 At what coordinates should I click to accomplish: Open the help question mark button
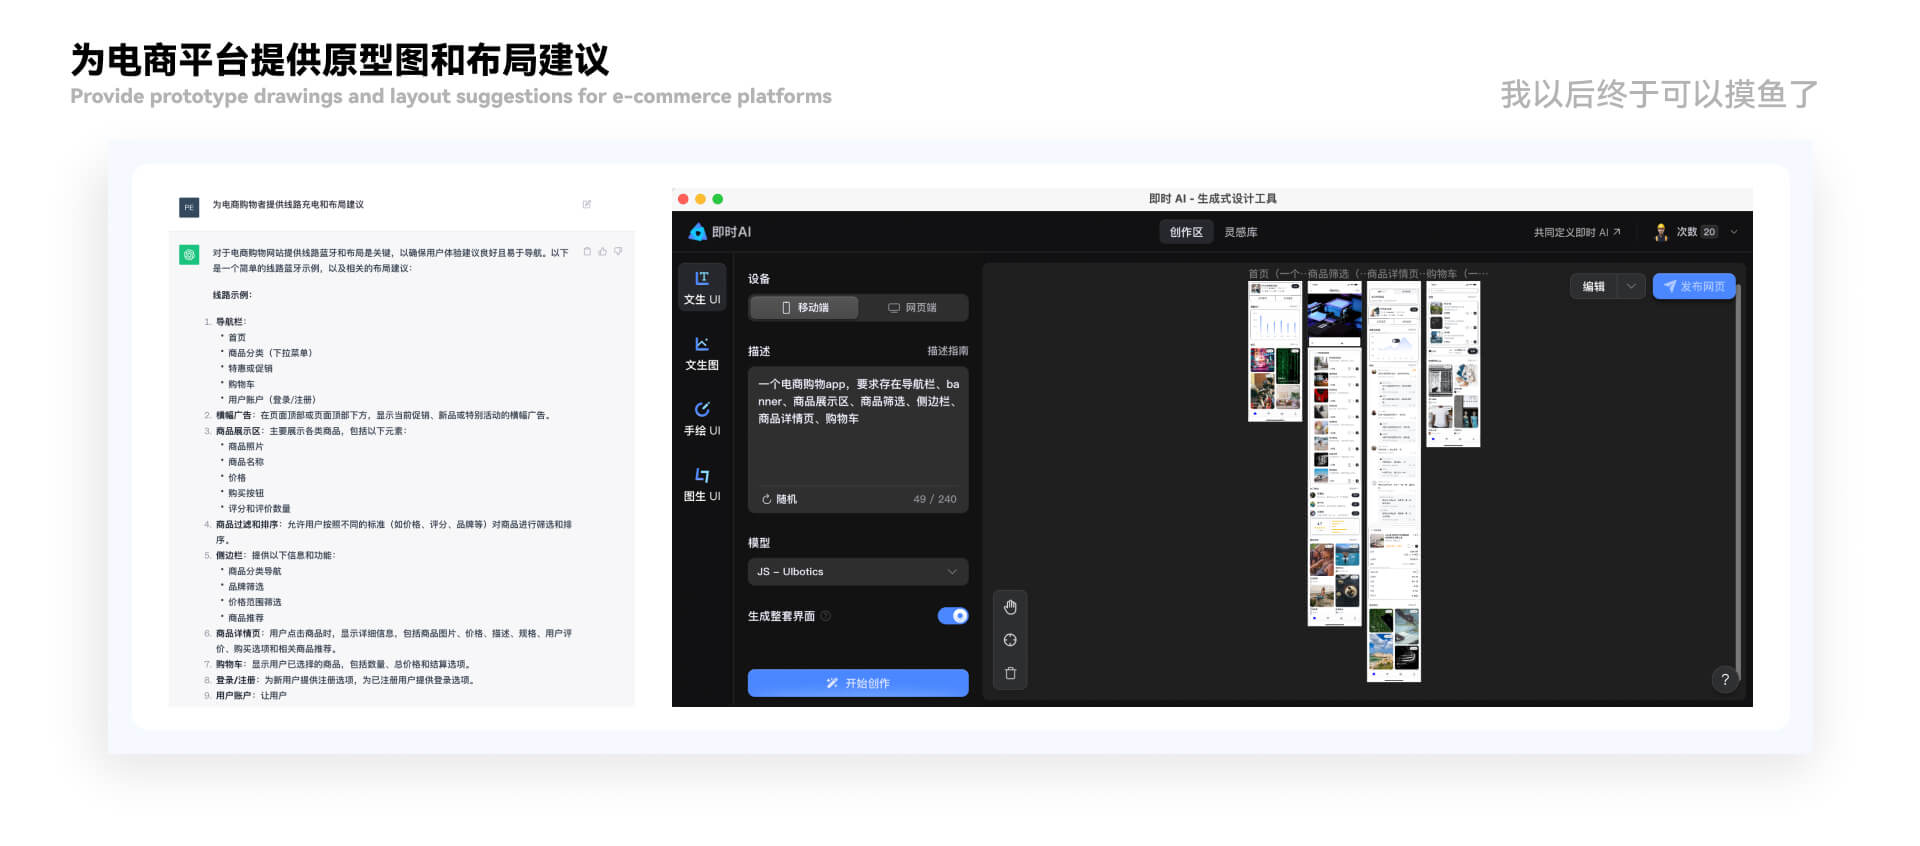1725,679
